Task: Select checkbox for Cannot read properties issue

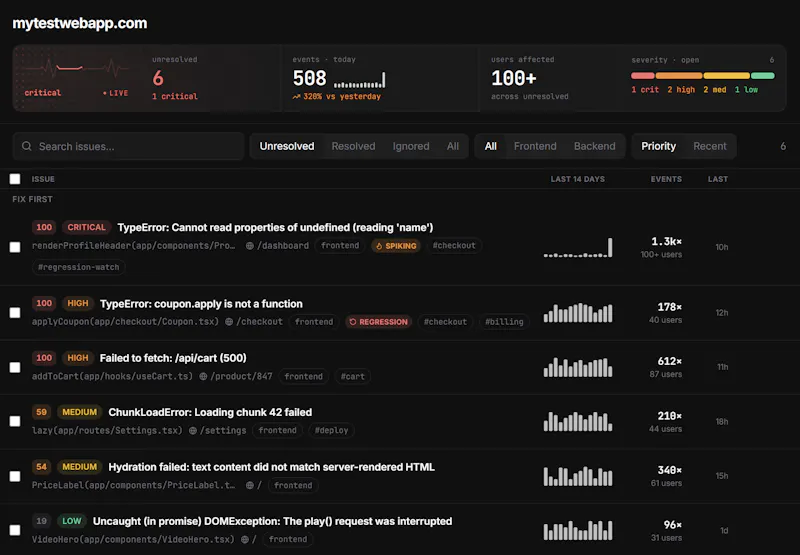Action: (15, 247)
